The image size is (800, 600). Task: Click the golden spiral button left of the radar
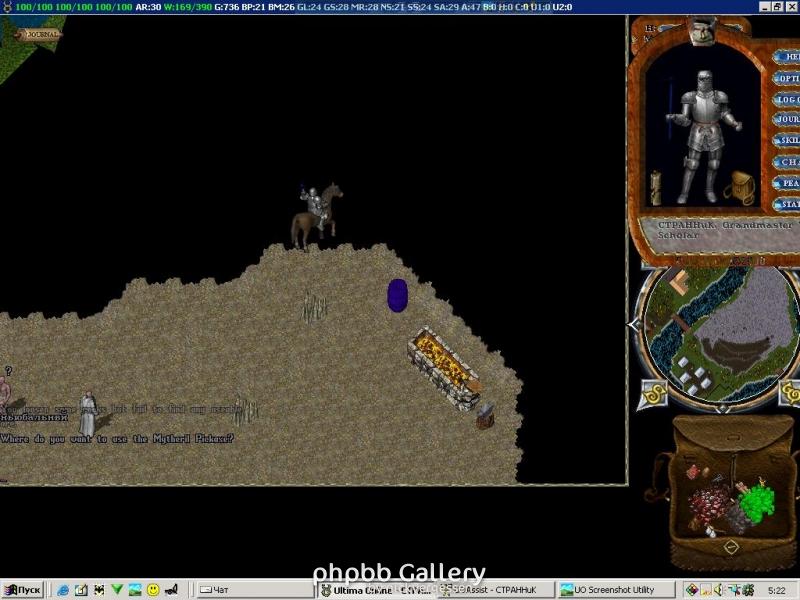[653, 394]
